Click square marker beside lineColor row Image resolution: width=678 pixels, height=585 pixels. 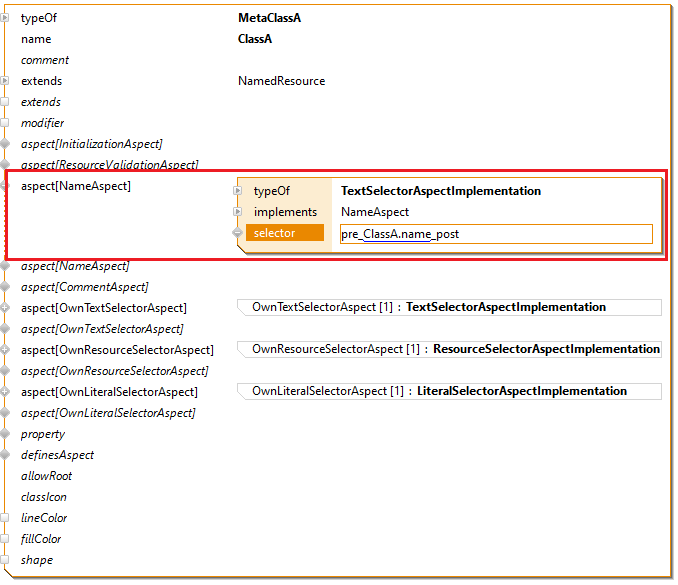click(x=5, y=518)
